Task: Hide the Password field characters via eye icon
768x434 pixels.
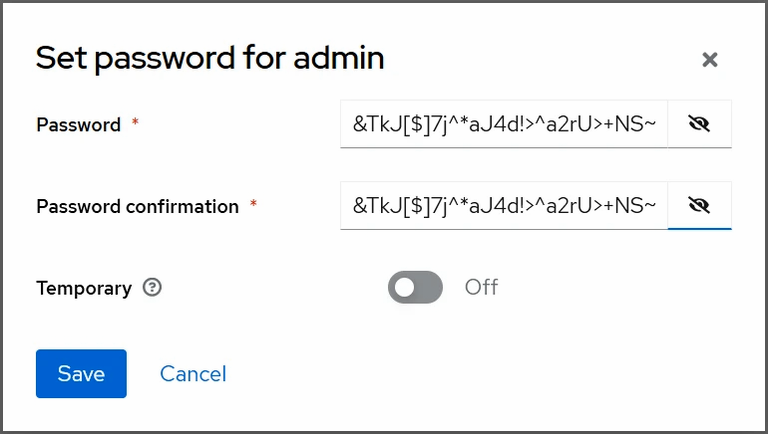Action: click(699, 124)
